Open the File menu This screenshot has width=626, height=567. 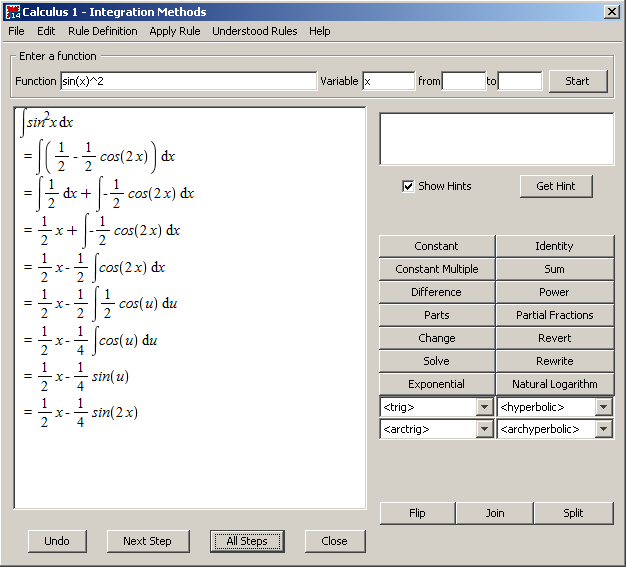coord(16,31)
